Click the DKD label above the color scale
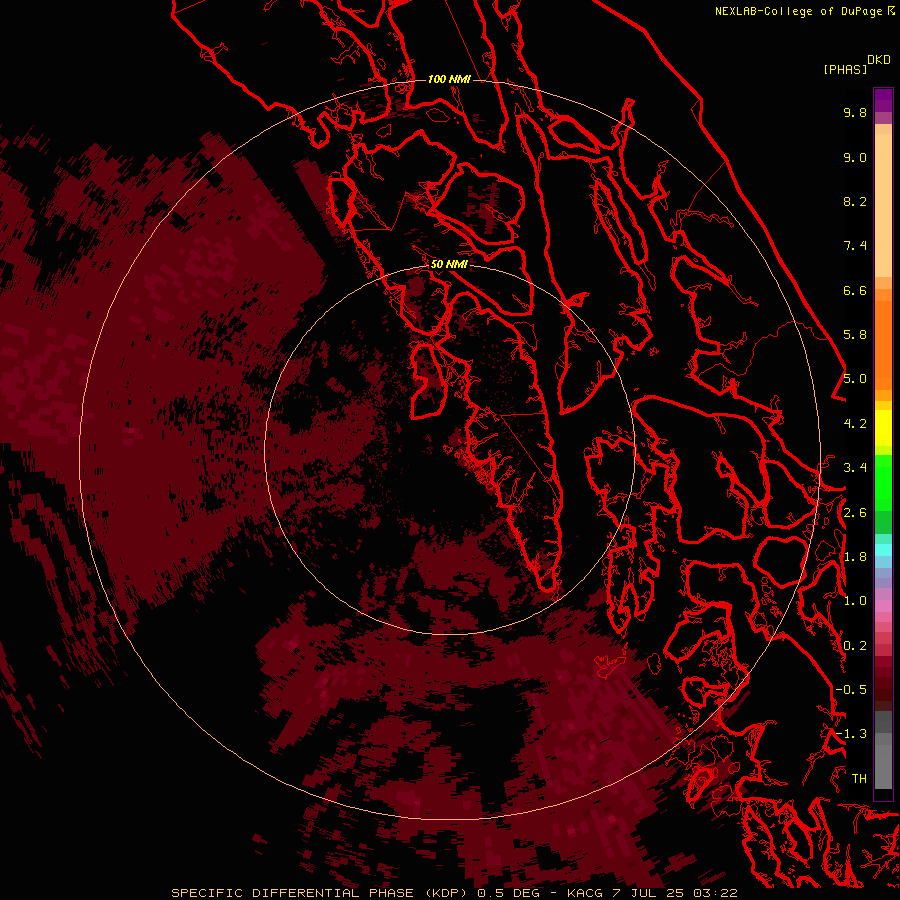The image size is (900, 900). [x=879, y=60]
